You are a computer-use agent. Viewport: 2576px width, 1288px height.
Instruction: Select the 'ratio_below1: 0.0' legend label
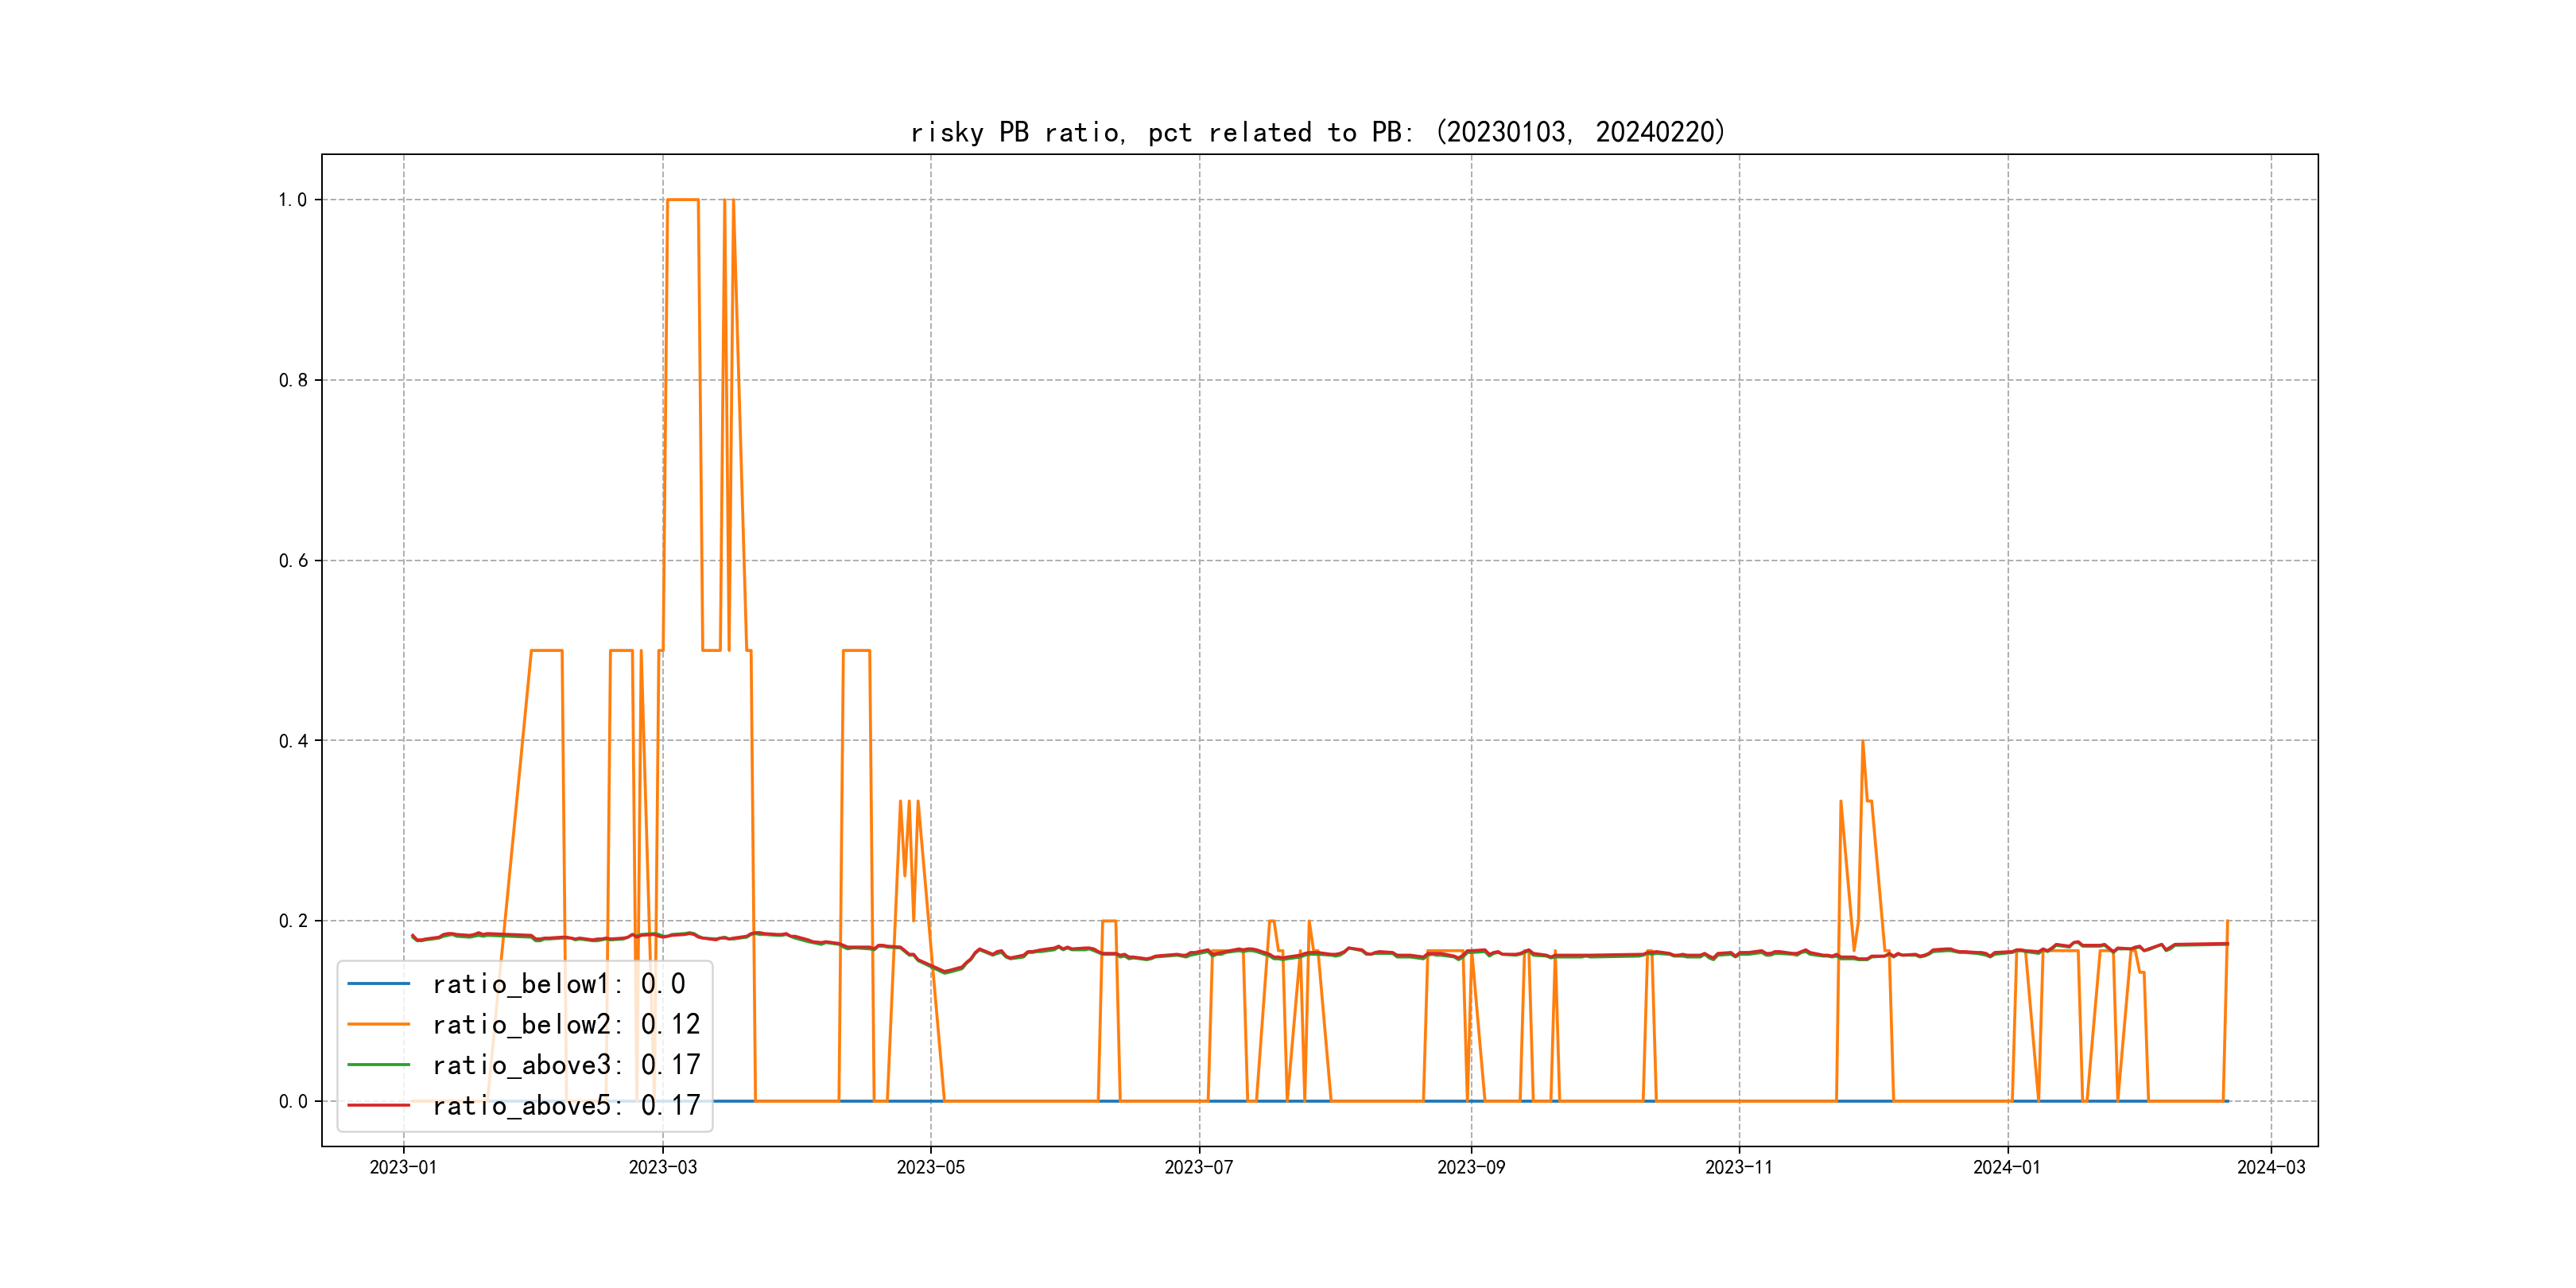(558, 984)
